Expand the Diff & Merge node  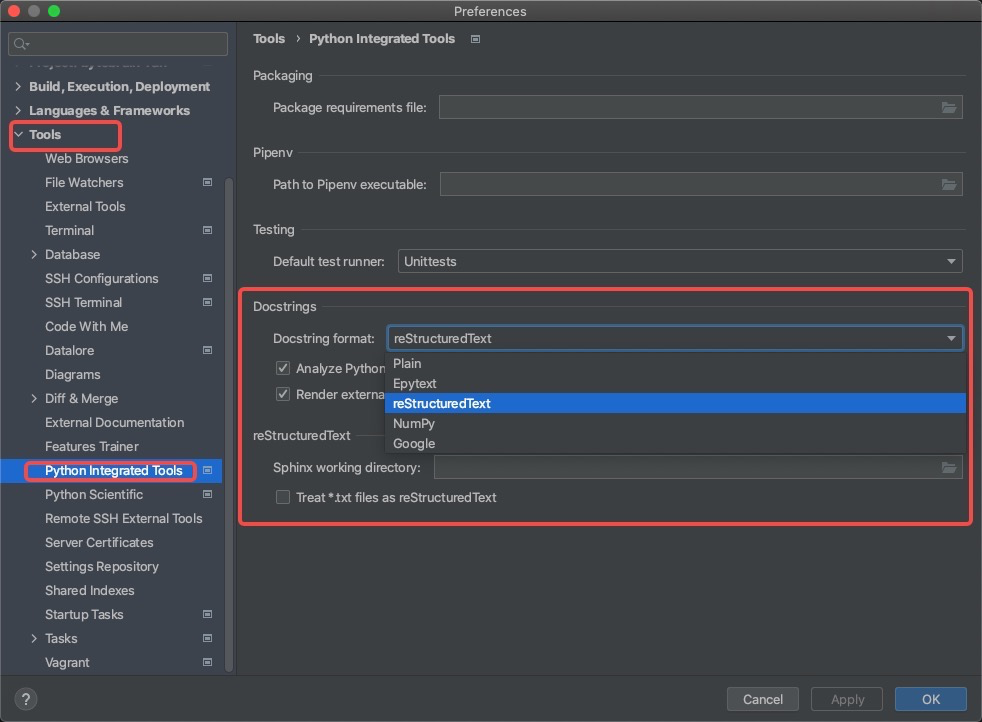[x=34, y=398]
